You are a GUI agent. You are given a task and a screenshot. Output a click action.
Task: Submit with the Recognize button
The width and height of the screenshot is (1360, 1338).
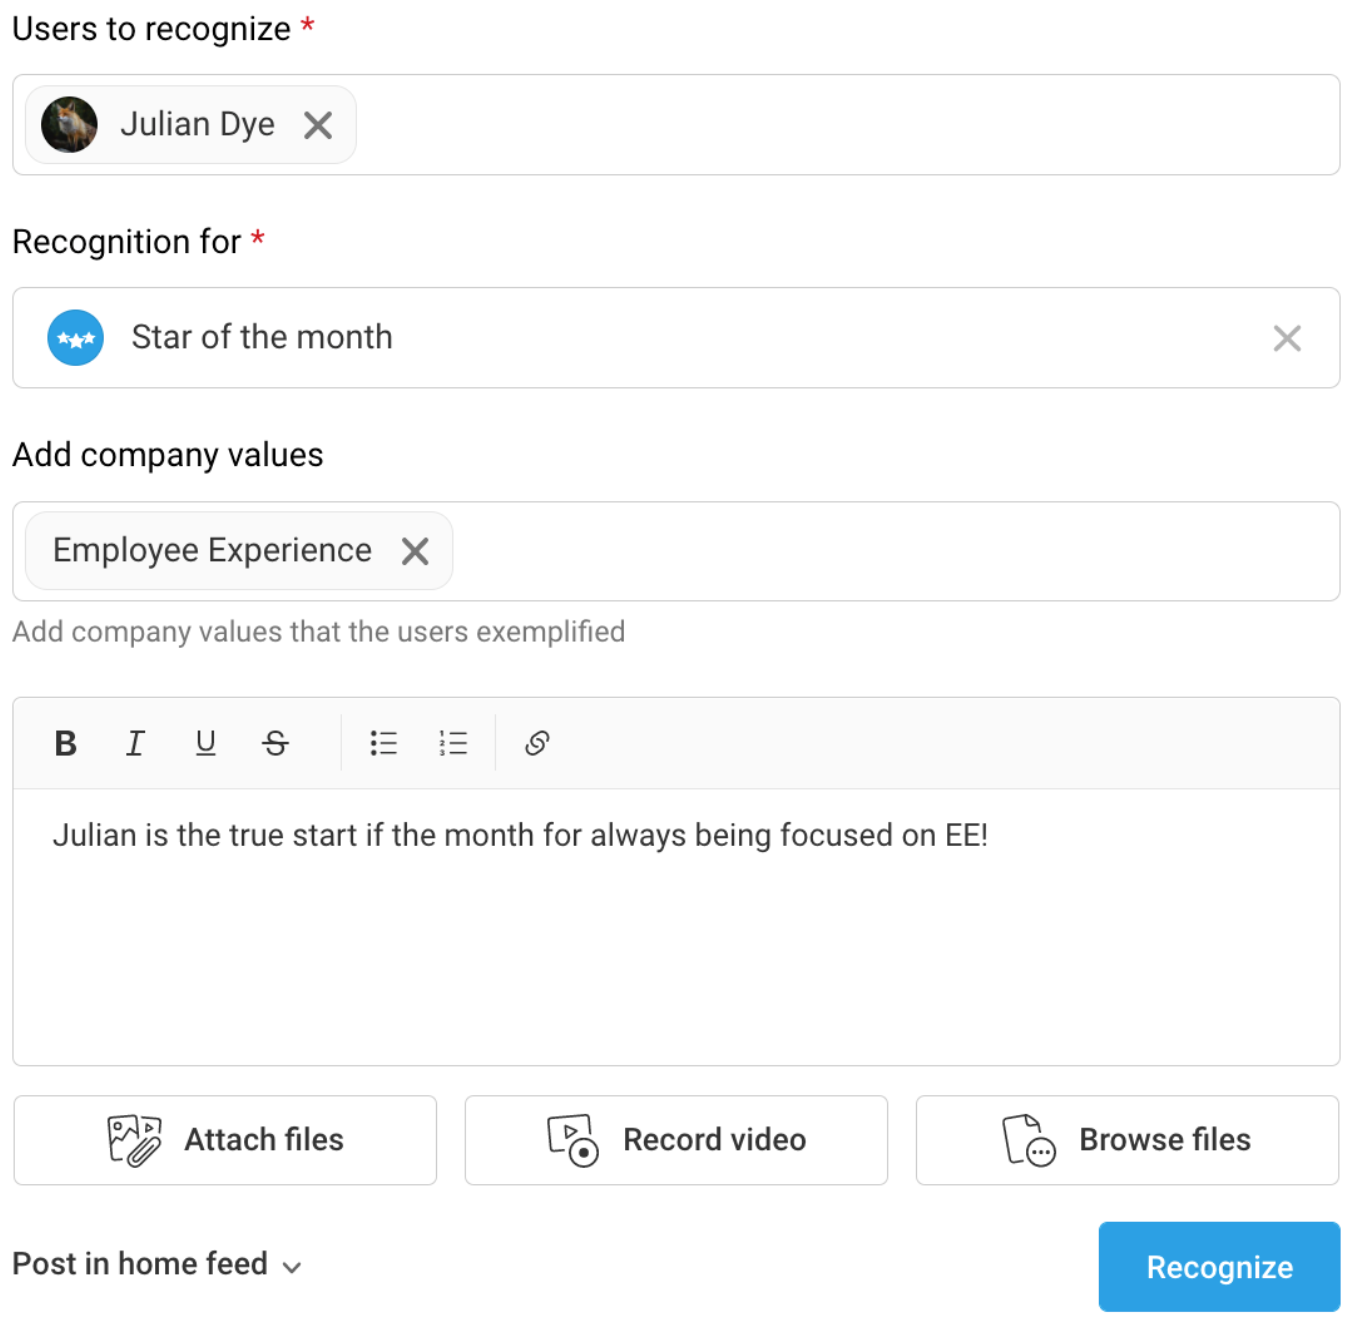pos(1219,1267)
